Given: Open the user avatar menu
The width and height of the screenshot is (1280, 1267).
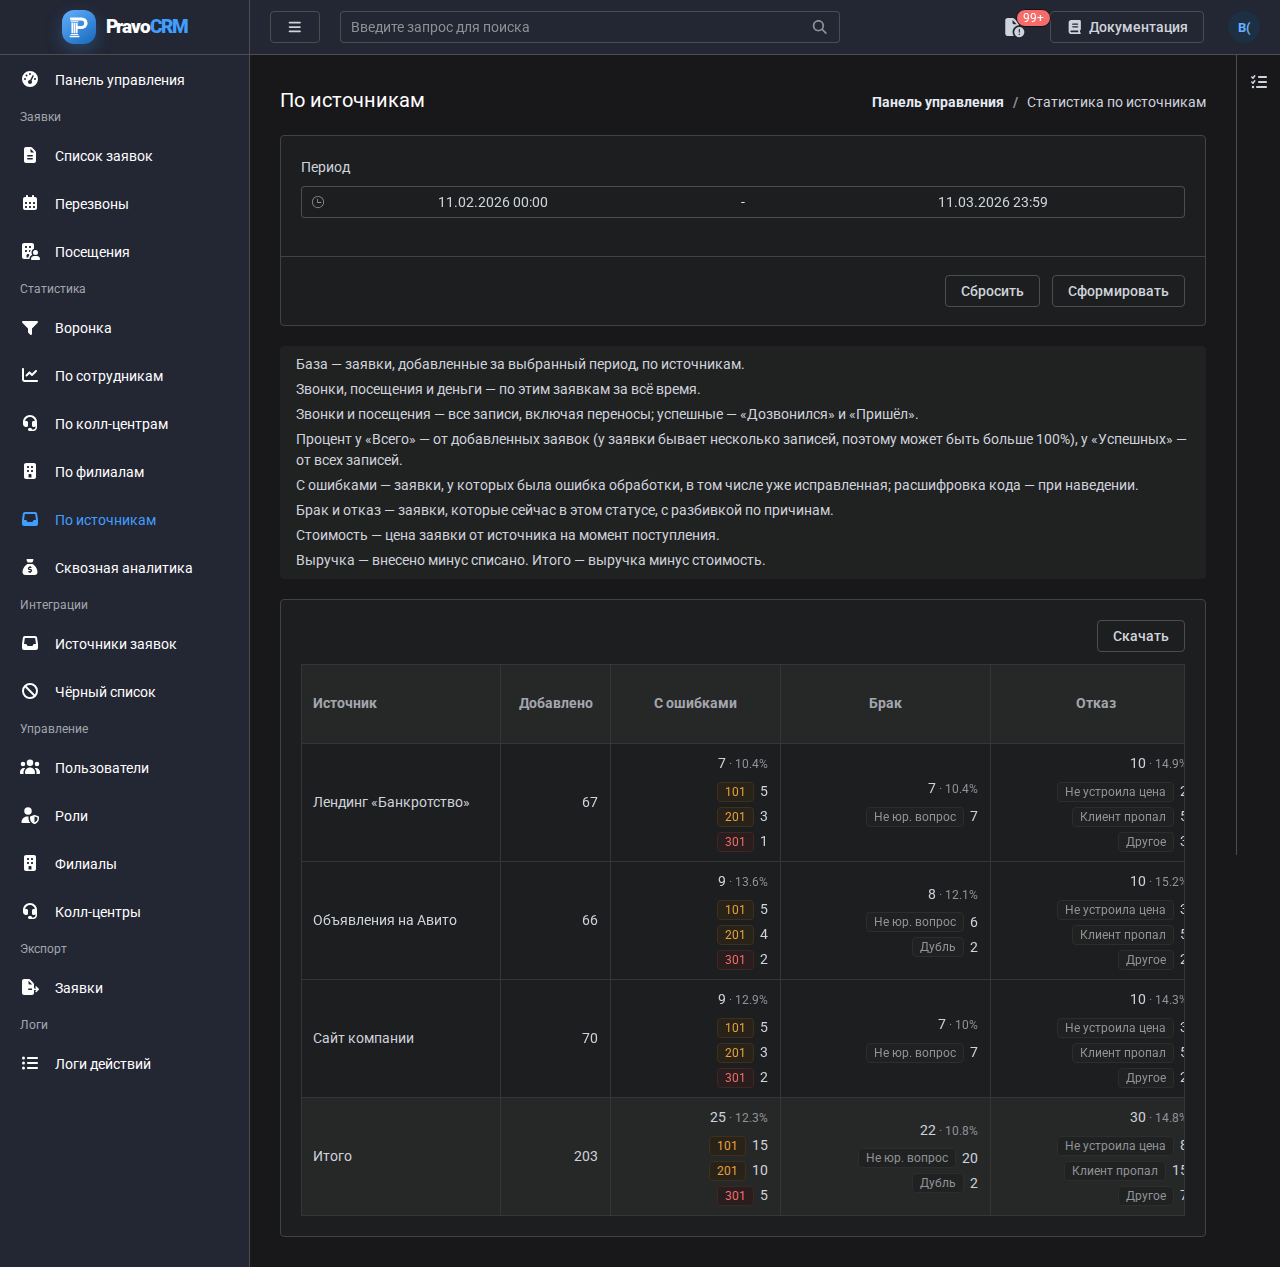Looking at the screenshot, I should click(x=1244, y=27).
